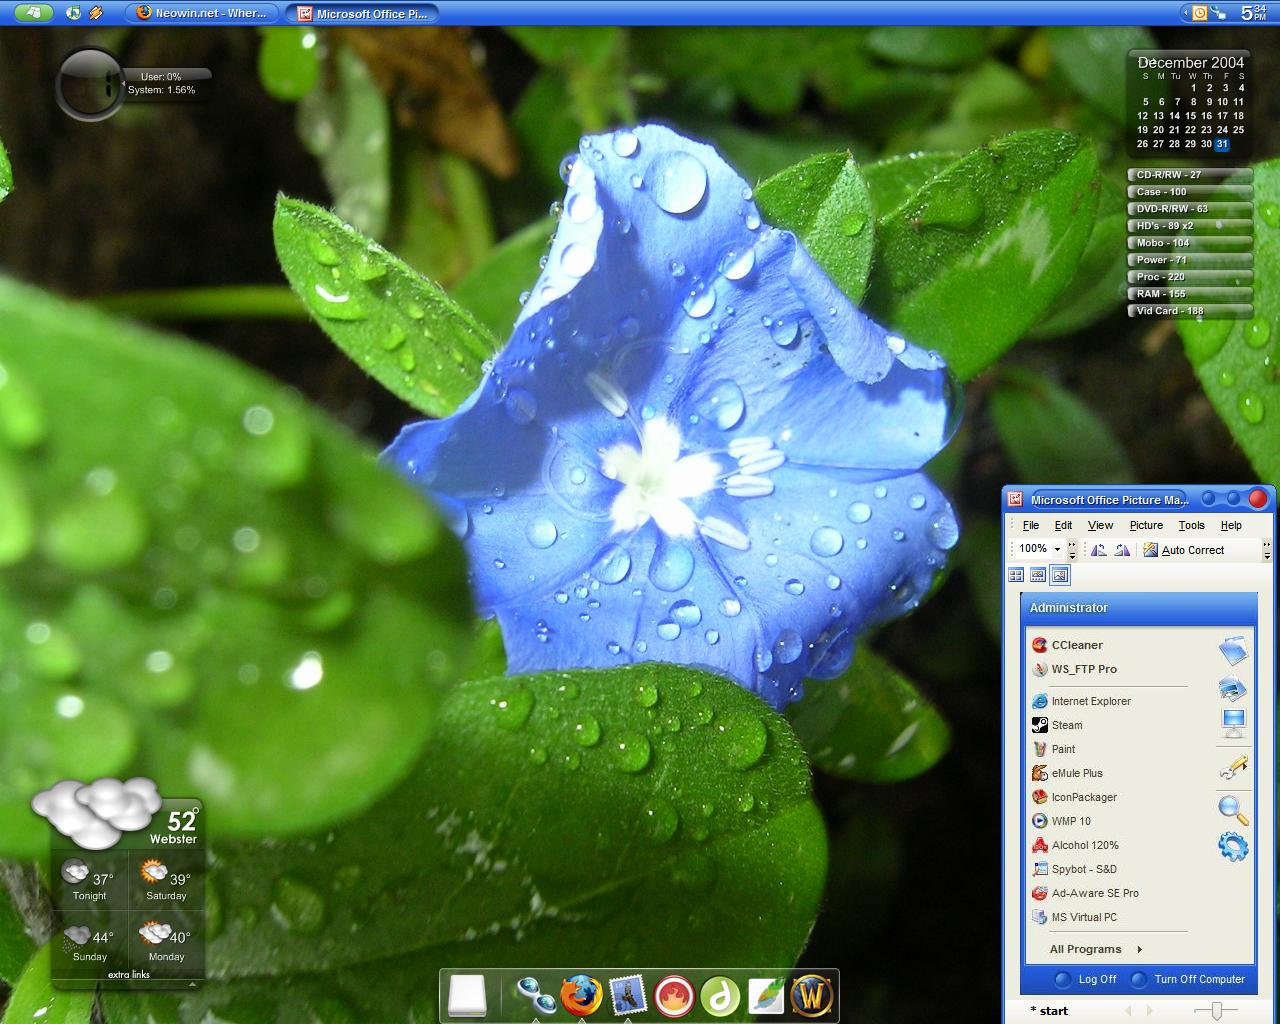Click the Rotate Left icon in toolbar
Image resolution: width=1280 pixels, height=1024 pixels.
click(x=1099, y=550)
